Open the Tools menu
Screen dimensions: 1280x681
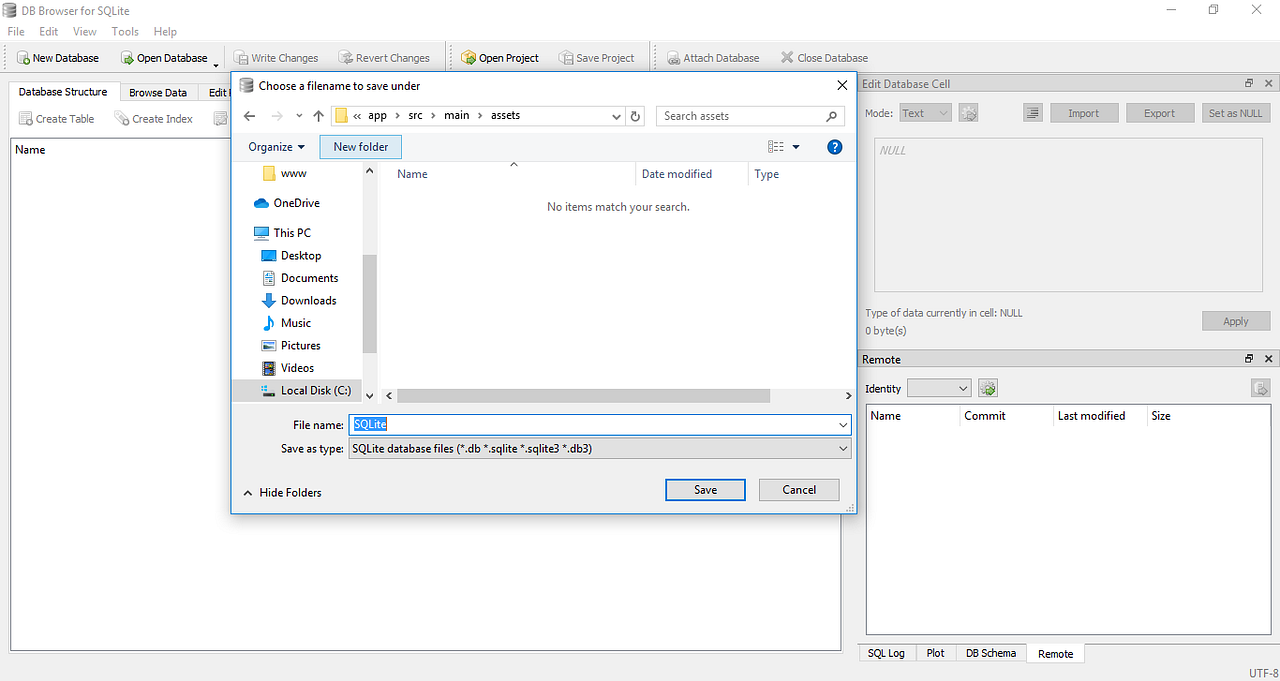124,31
